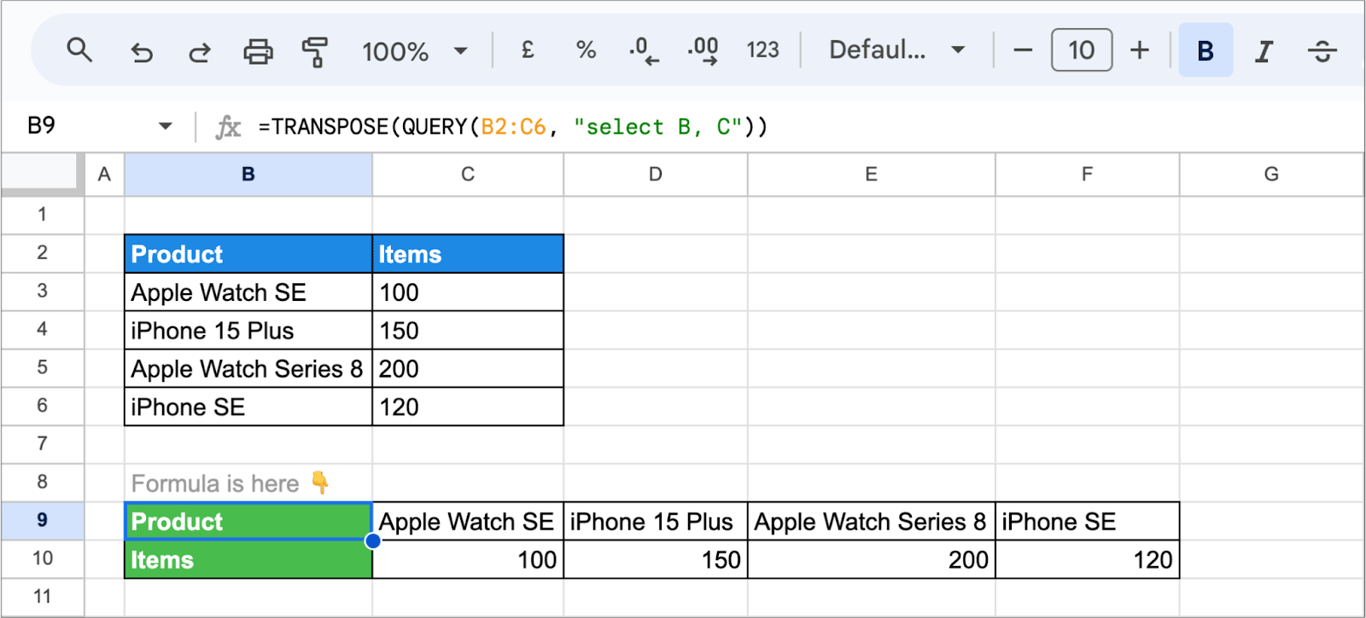1366x618 pixels.
Task: Select iPhone SE cell in row 6
Action: pos(248,406)
